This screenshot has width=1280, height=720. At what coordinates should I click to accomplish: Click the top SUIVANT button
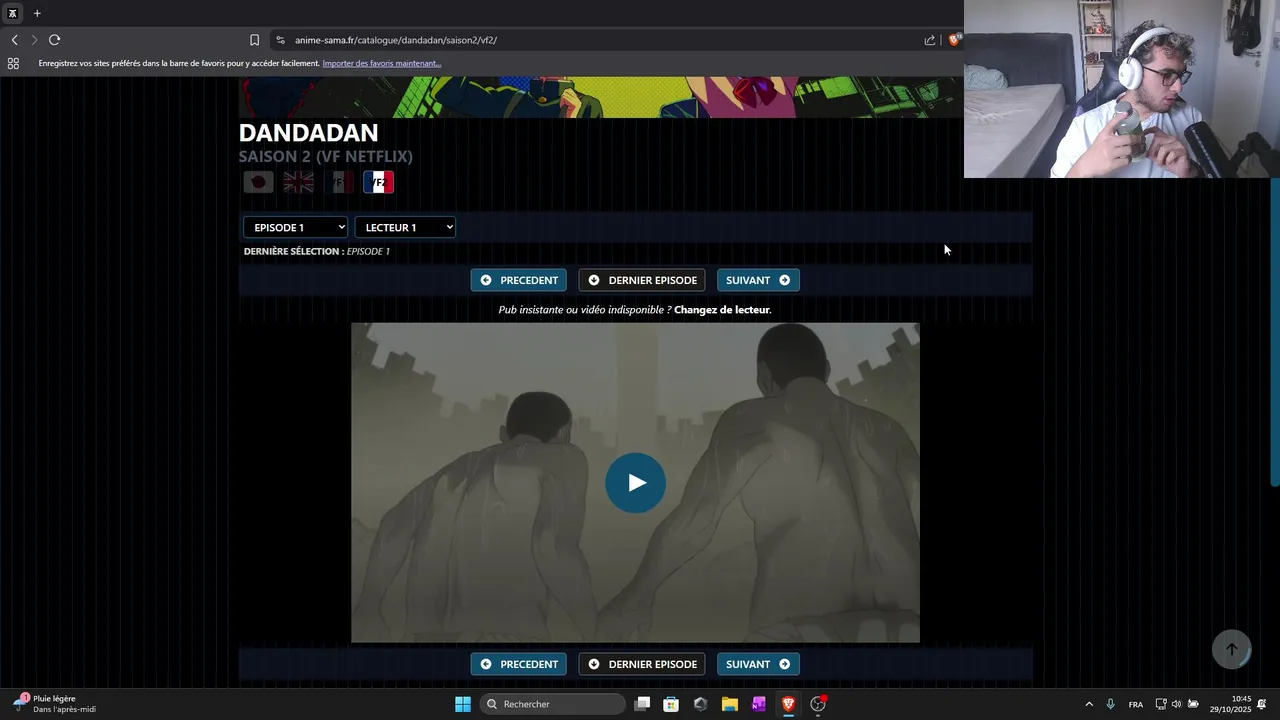coord(758,280)
